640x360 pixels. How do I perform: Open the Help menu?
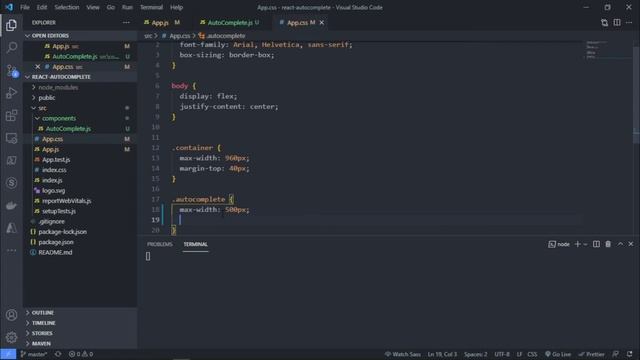point(176,7)
